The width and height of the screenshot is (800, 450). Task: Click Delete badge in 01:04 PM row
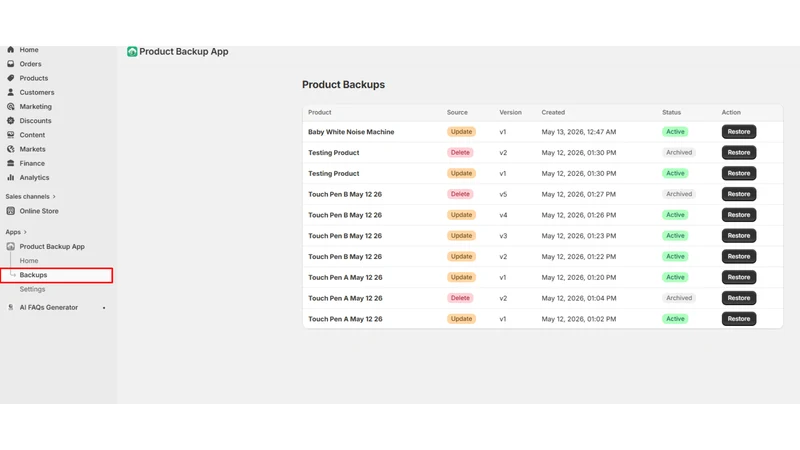click(460, 298)
